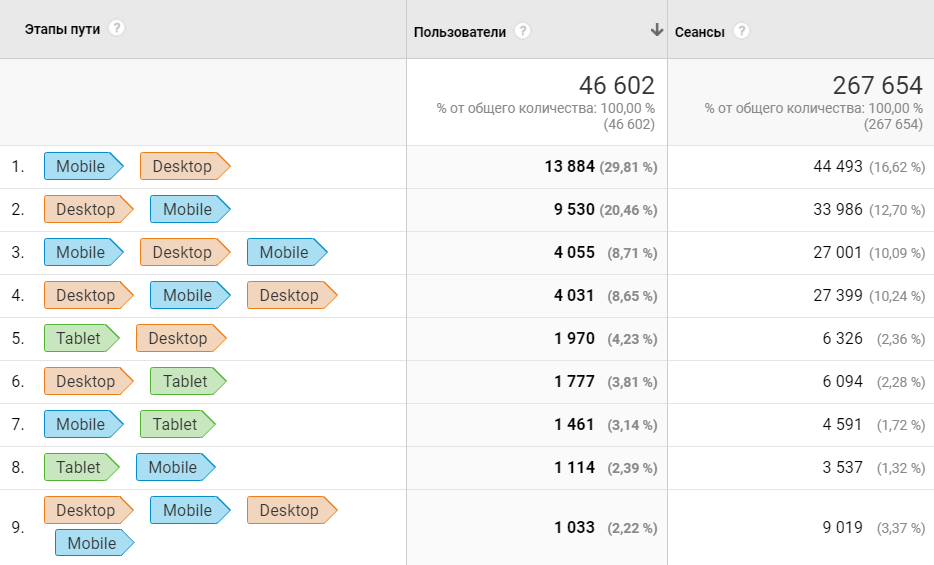Viewport: 934px width, 565px height.
Task: Click total users value 46 602
Action: coord(616,86)
